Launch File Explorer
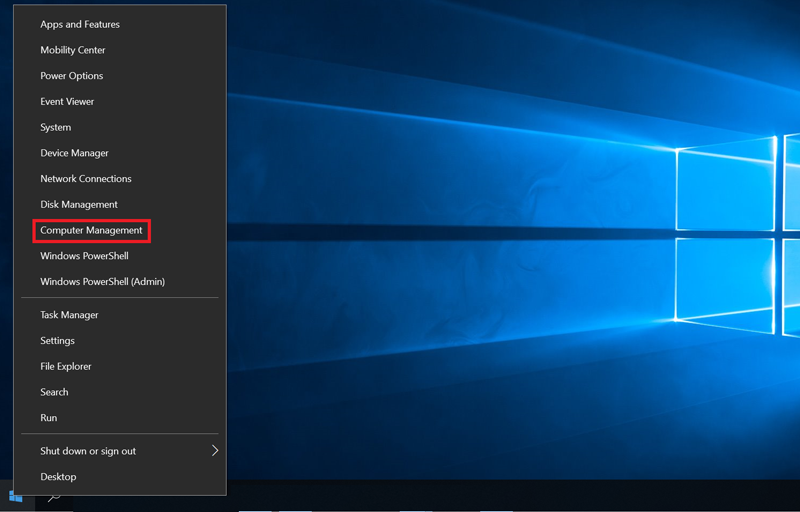The image size is (800, 512). pos(120,366)
